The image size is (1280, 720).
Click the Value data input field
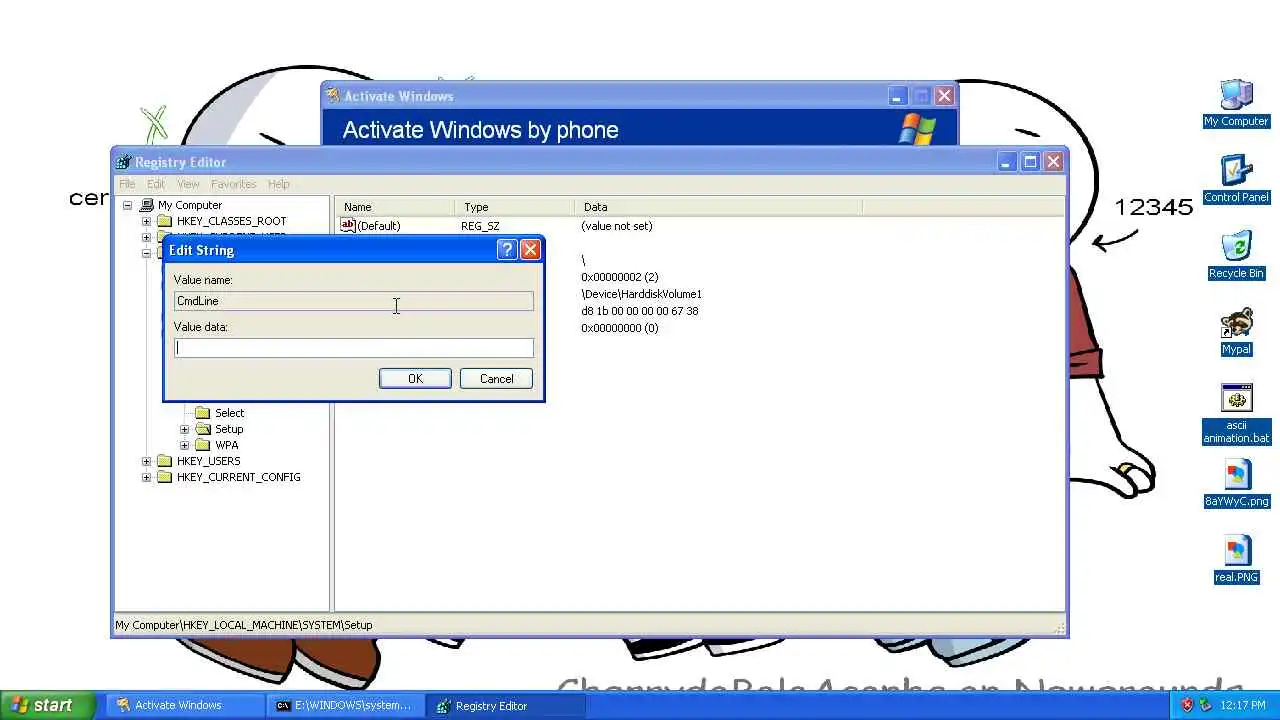[x=354, y=348]
